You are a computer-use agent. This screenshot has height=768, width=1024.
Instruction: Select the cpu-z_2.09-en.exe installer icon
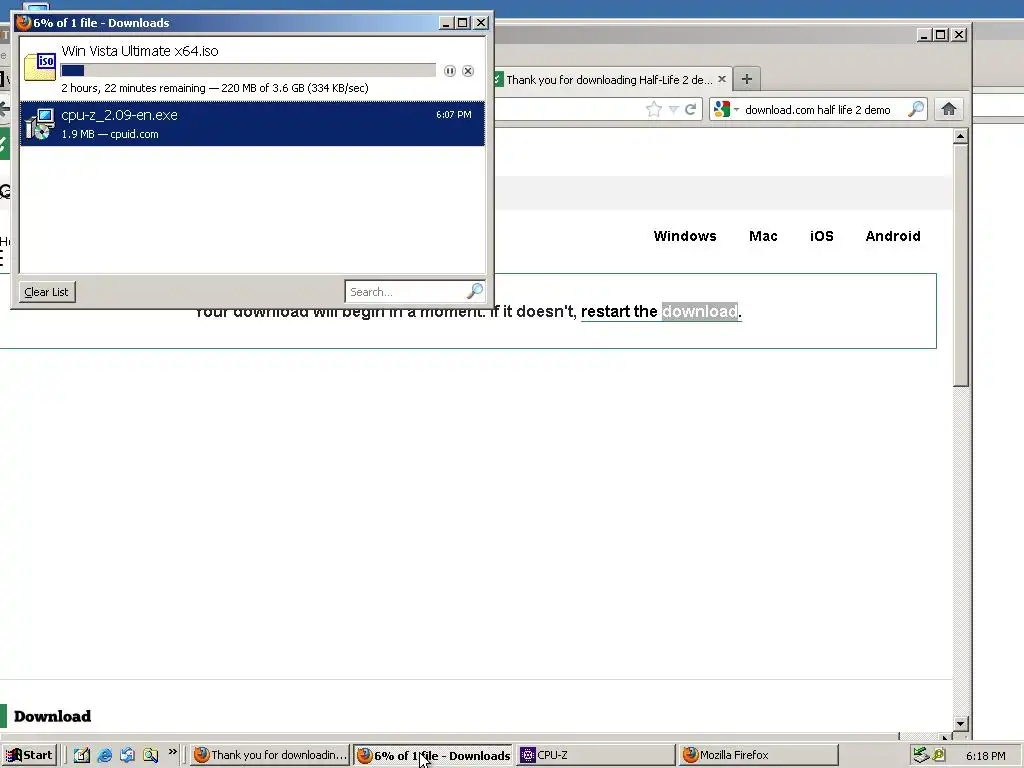(x=39, y=124)
